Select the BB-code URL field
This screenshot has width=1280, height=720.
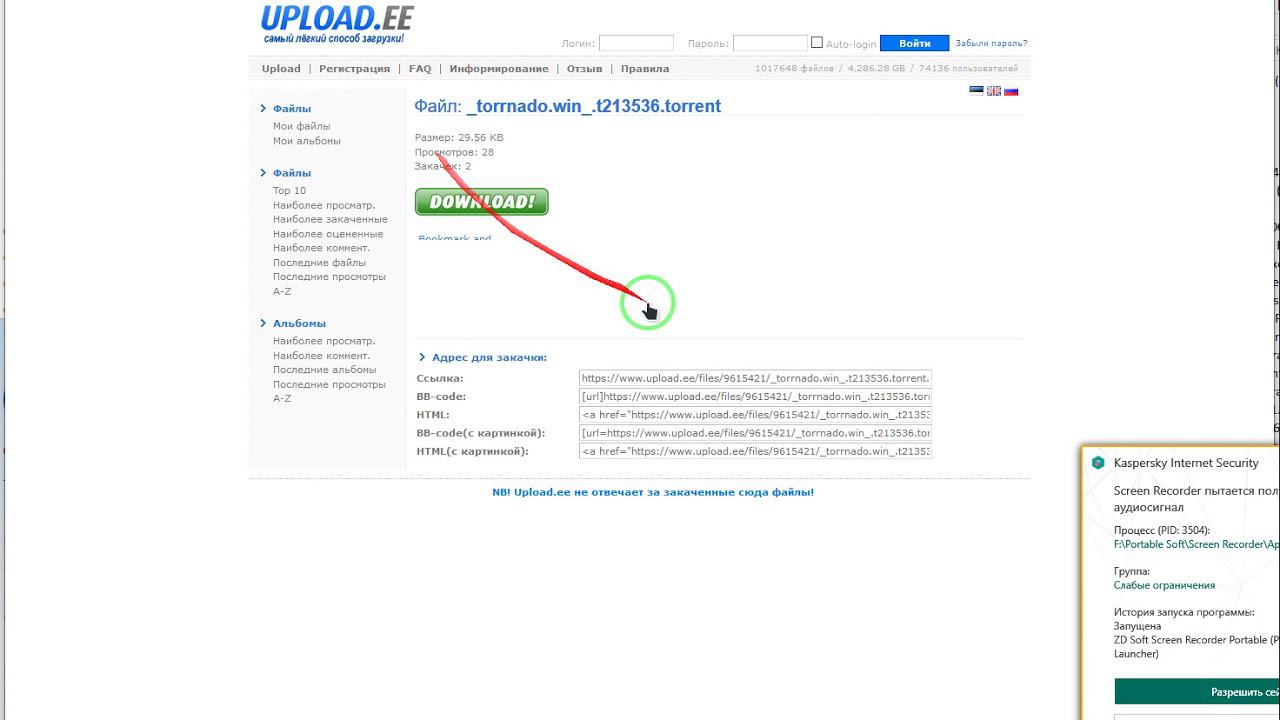755,396
